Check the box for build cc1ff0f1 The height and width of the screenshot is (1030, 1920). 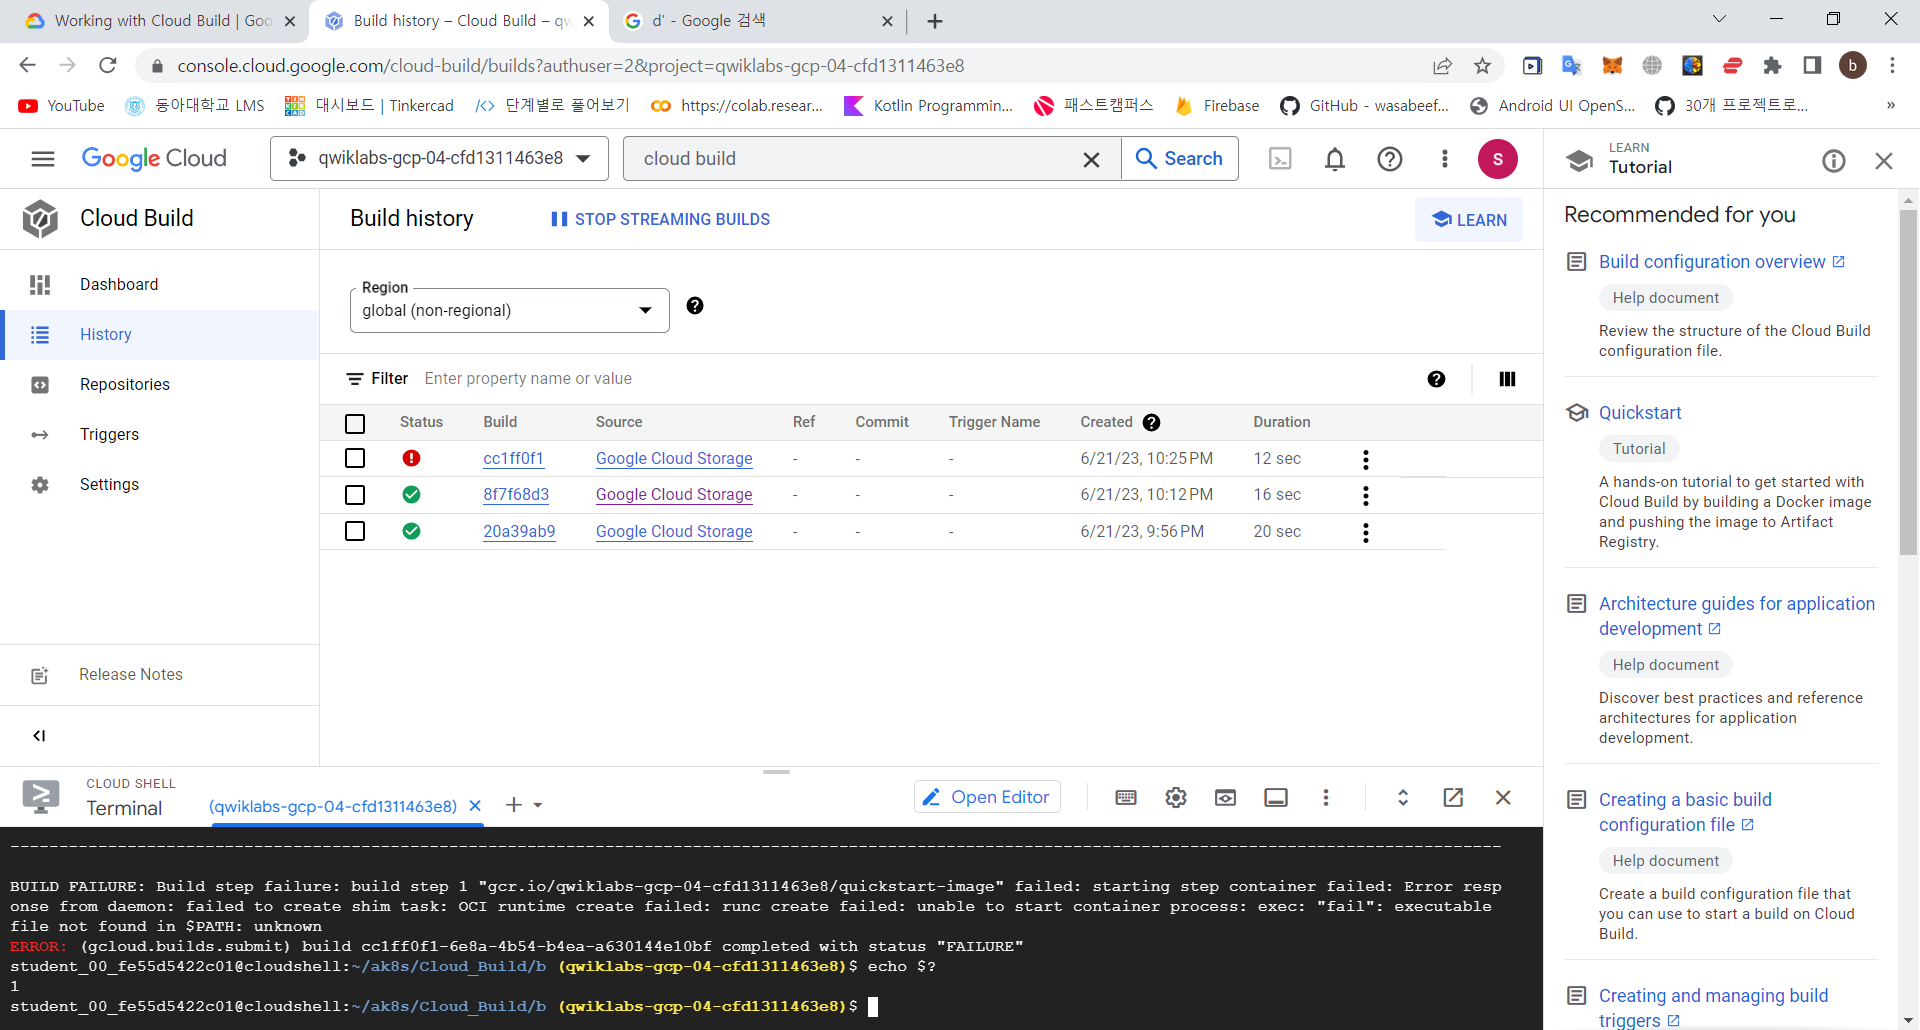tap(355, 458)
